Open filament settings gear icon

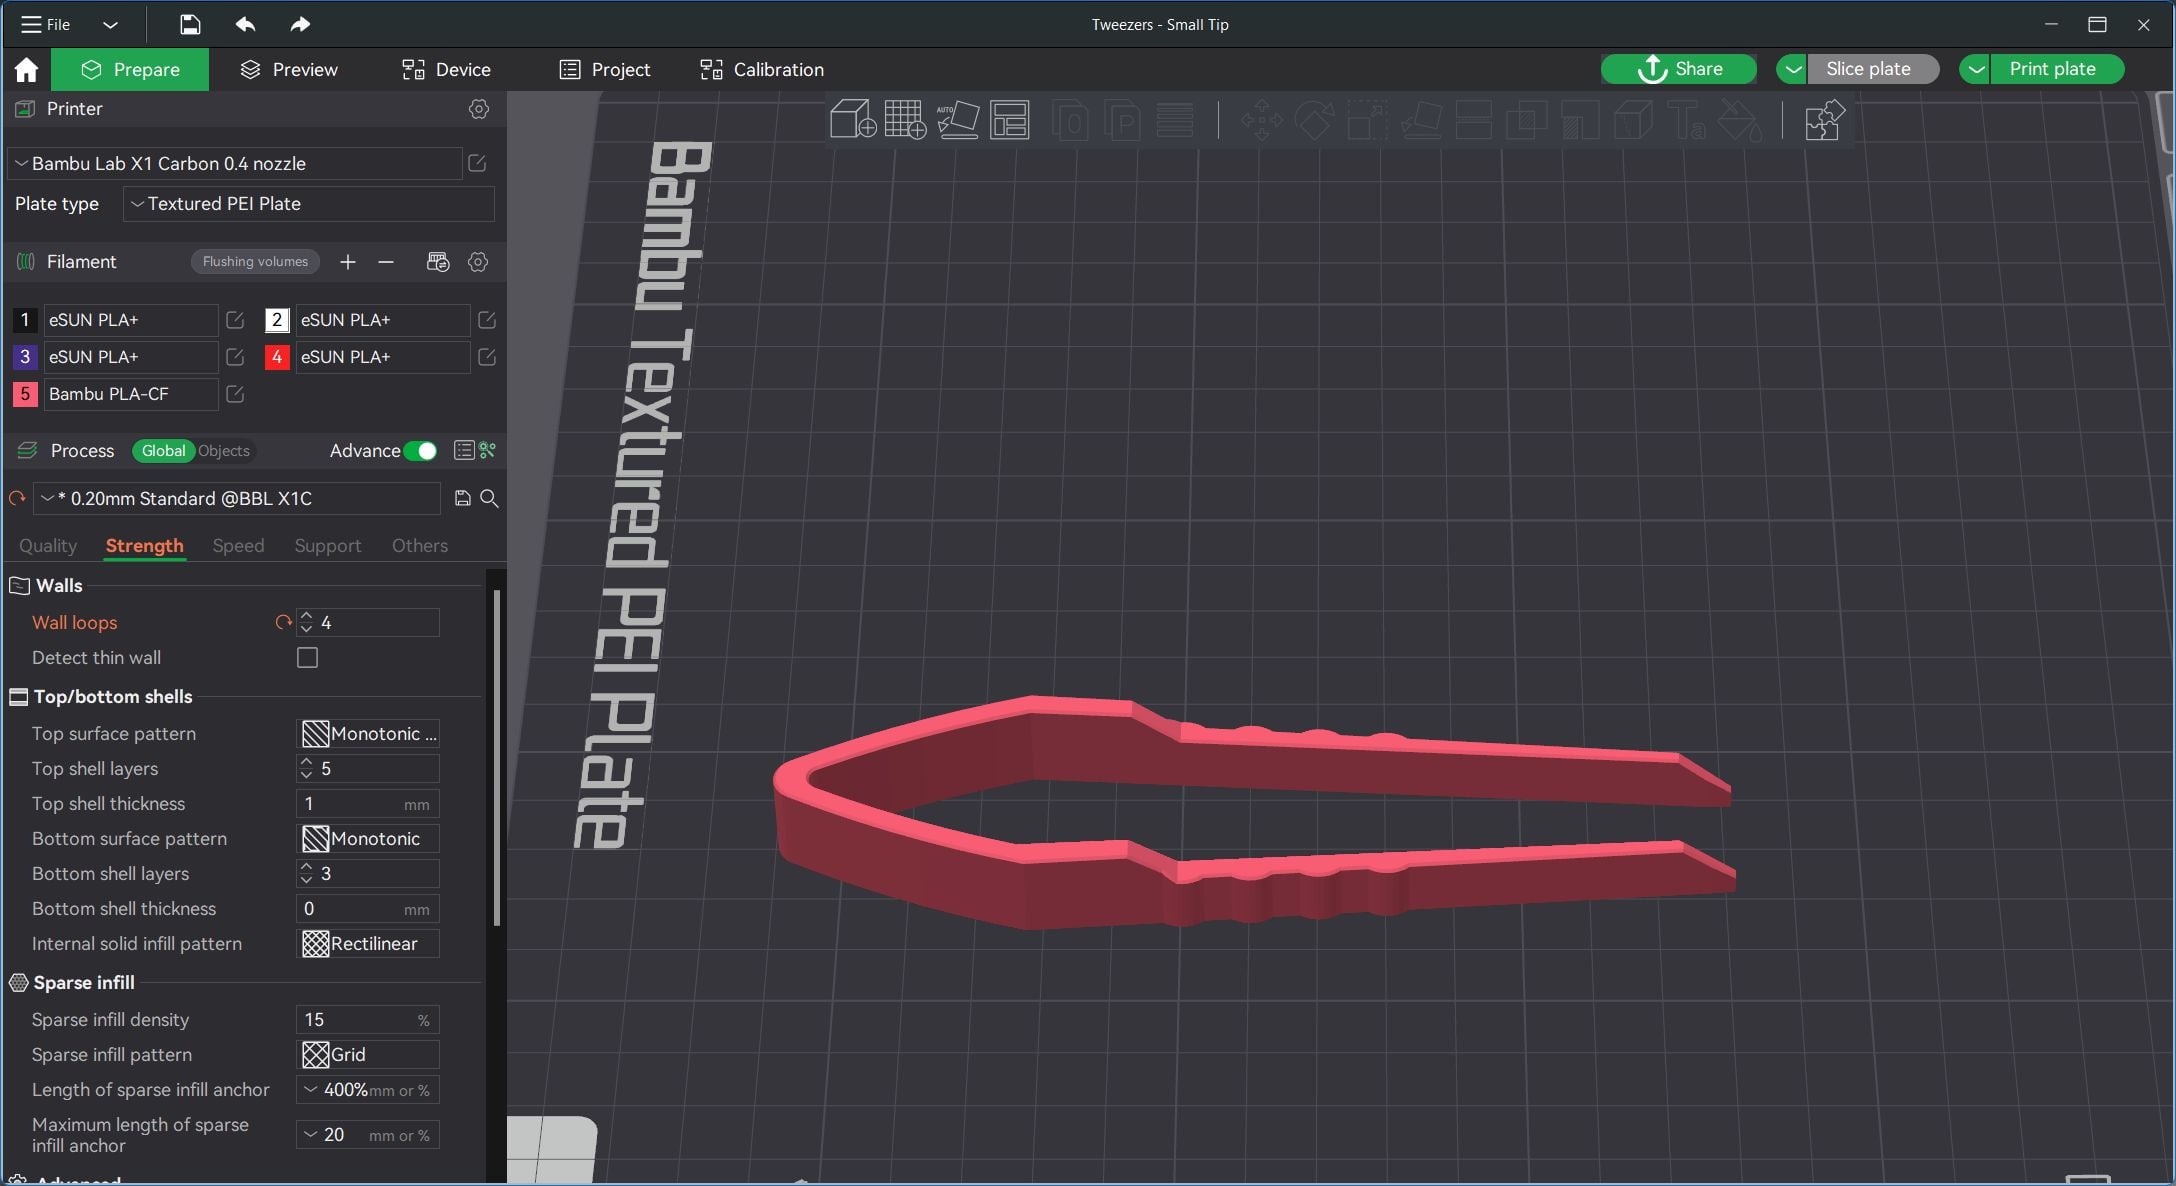478,262
